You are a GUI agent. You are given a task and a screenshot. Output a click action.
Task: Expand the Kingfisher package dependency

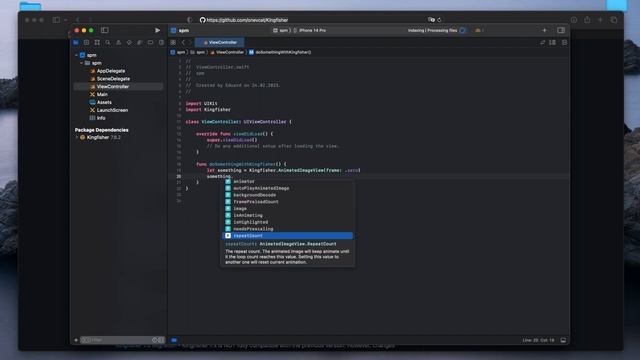(76, 138)
